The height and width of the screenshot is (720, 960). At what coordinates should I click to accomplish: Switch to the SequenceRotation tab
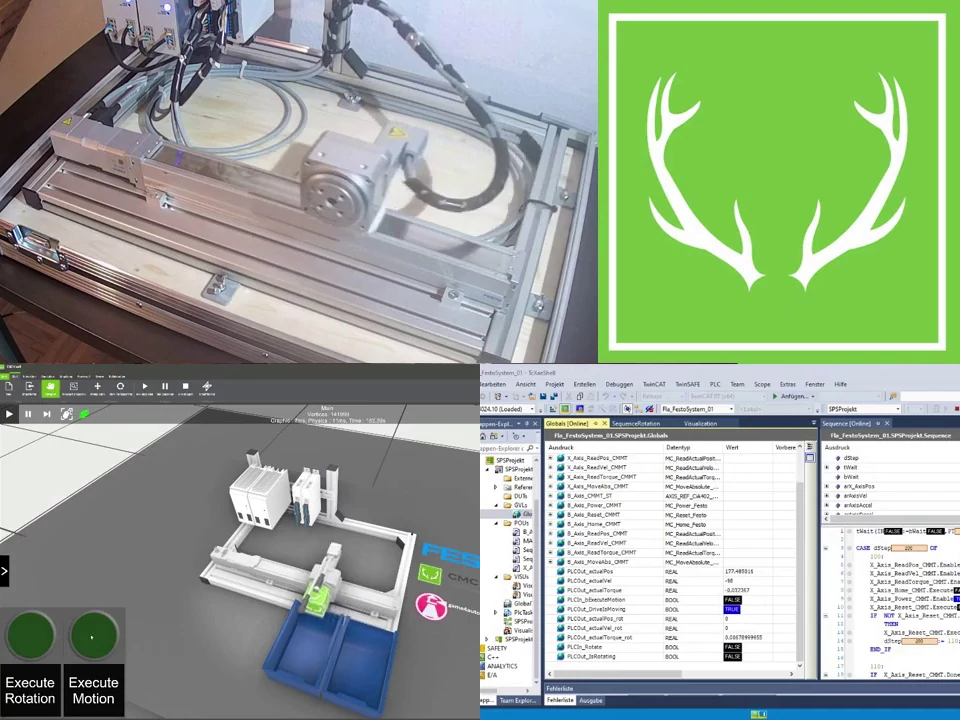(x=636, y=423)
